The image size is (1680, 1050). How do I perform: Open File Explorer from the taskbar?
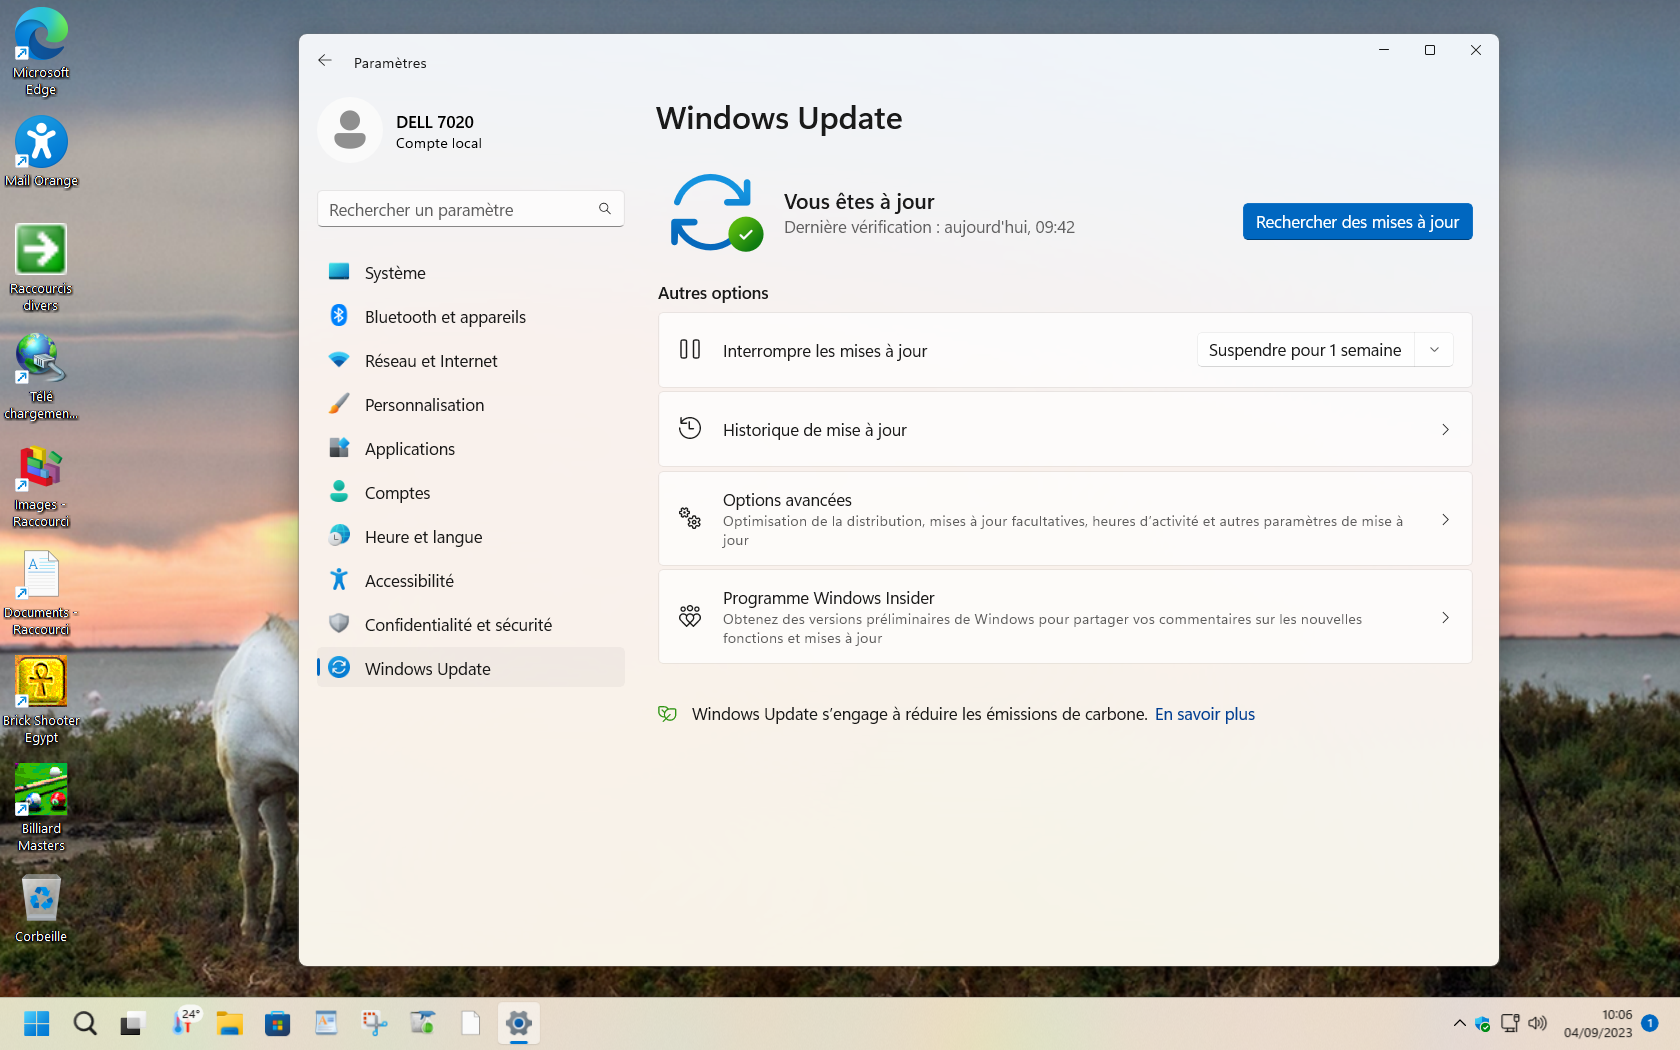point(230,1023)
